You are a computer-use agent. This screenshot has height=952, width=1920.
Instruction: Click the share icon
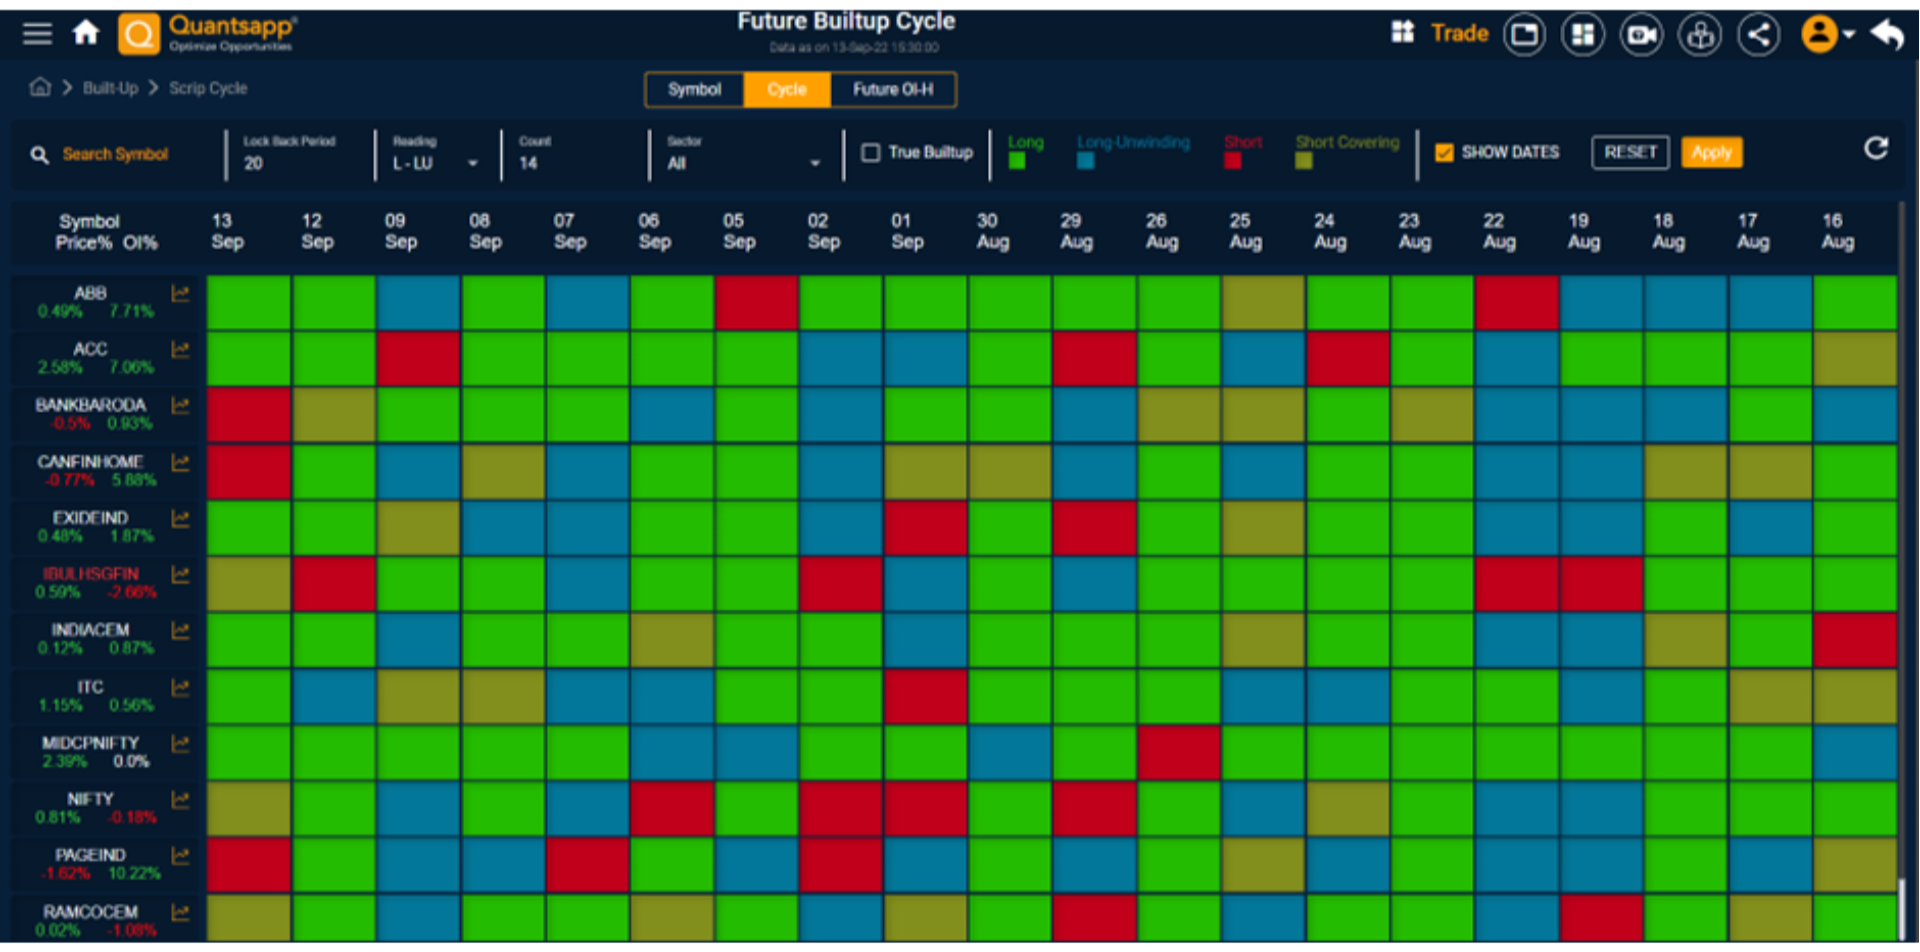tap(1759, 33)
